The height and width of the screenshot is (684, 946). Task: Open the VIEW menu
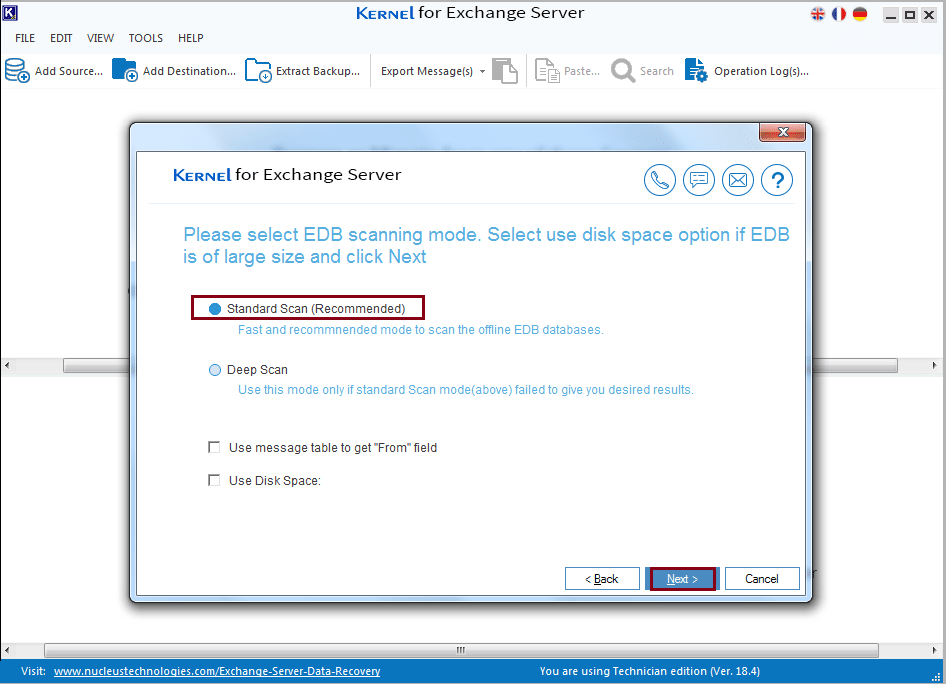[x=100, y=38]
